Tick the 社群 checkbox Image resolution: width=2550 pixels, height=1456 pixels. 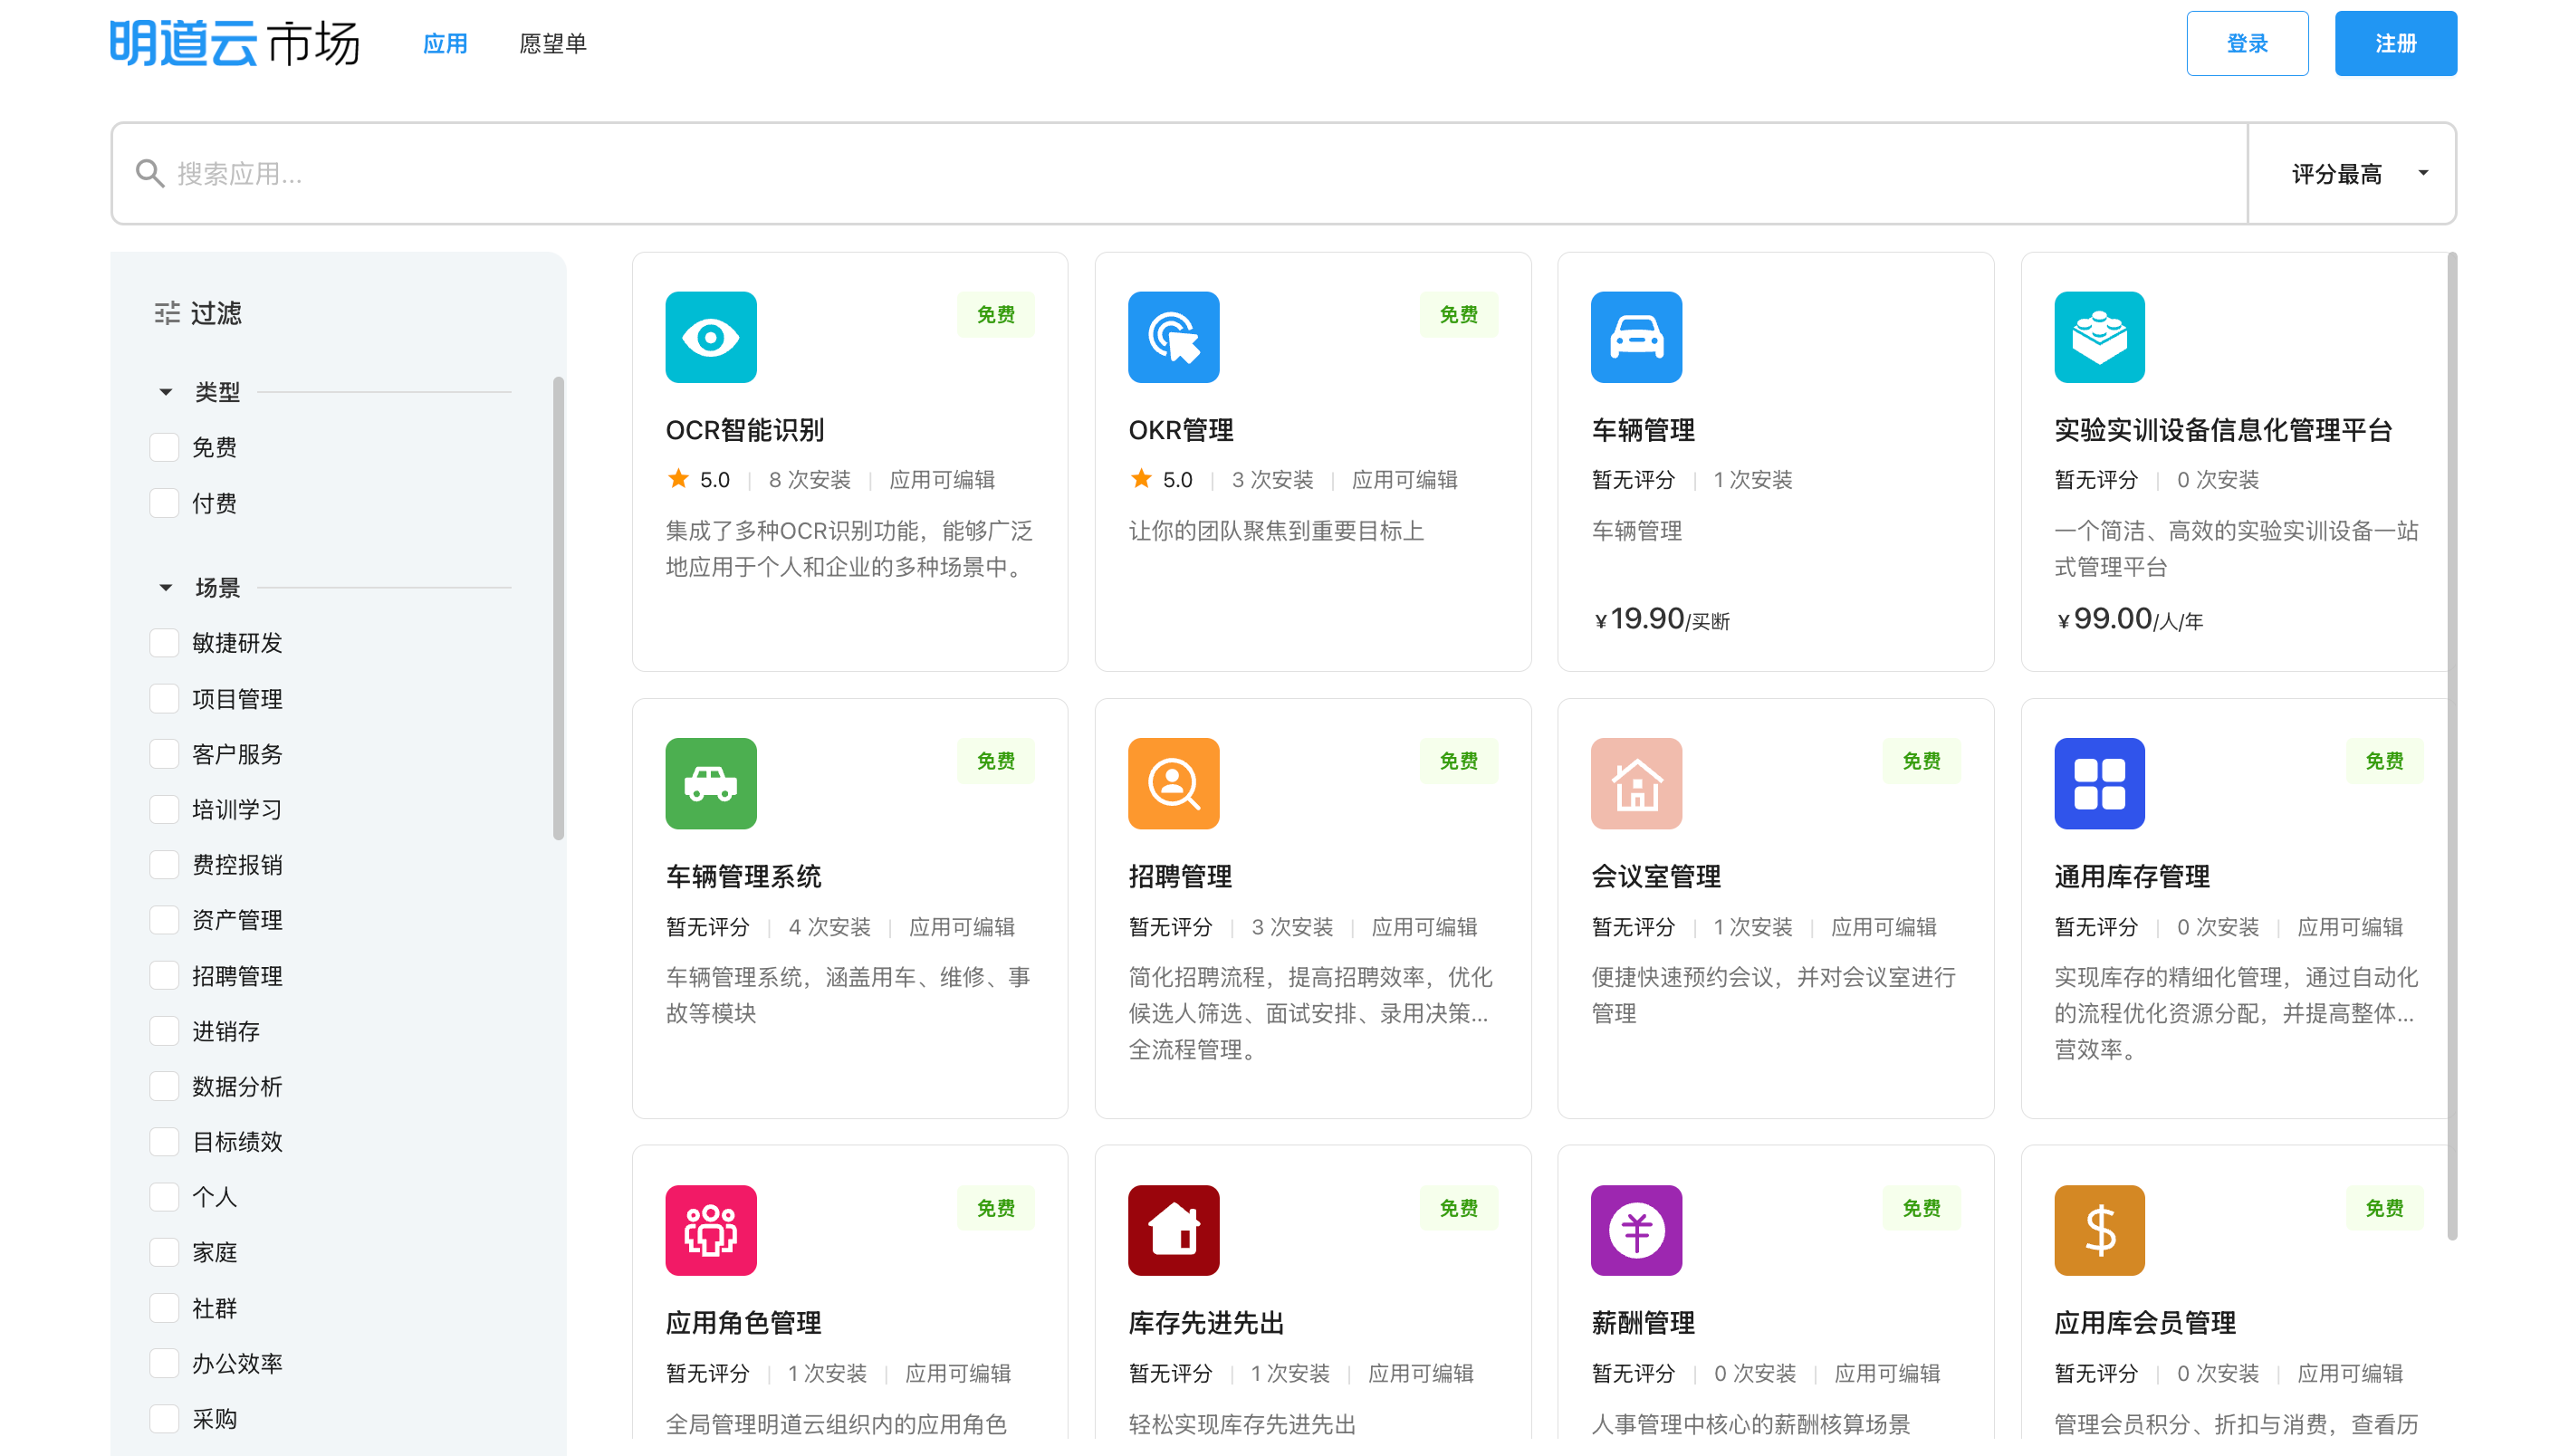(164, 1307)
